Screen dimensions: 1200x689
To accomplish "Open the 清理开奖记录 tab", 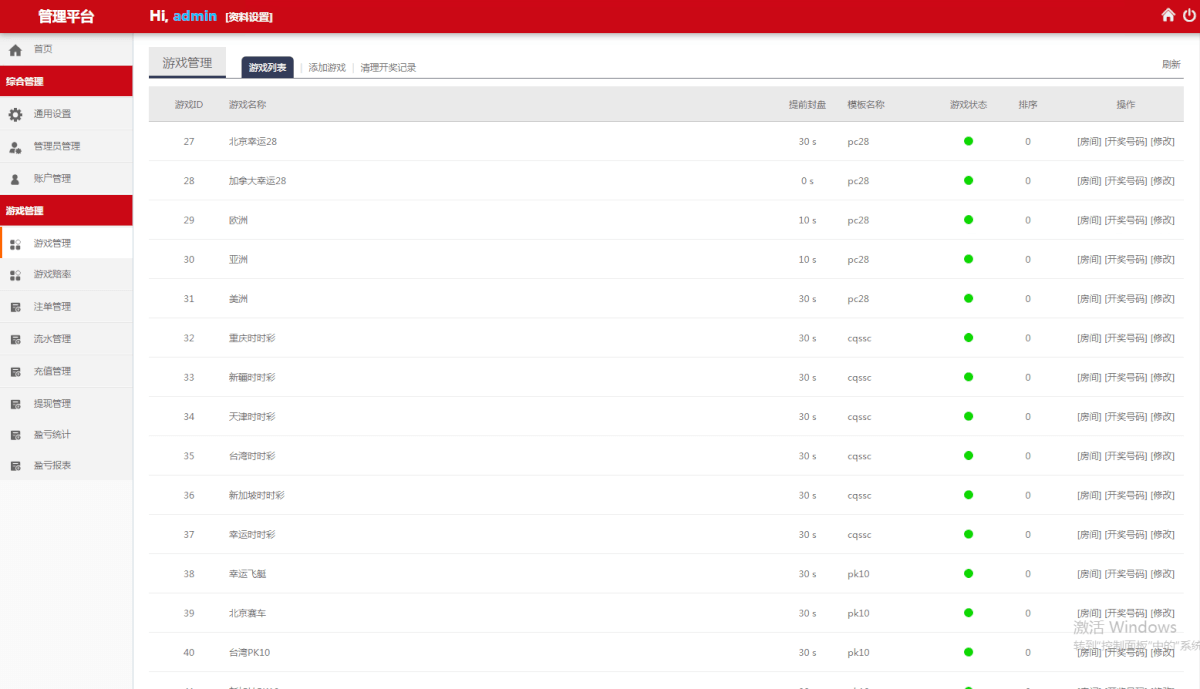I will (388, 68).
